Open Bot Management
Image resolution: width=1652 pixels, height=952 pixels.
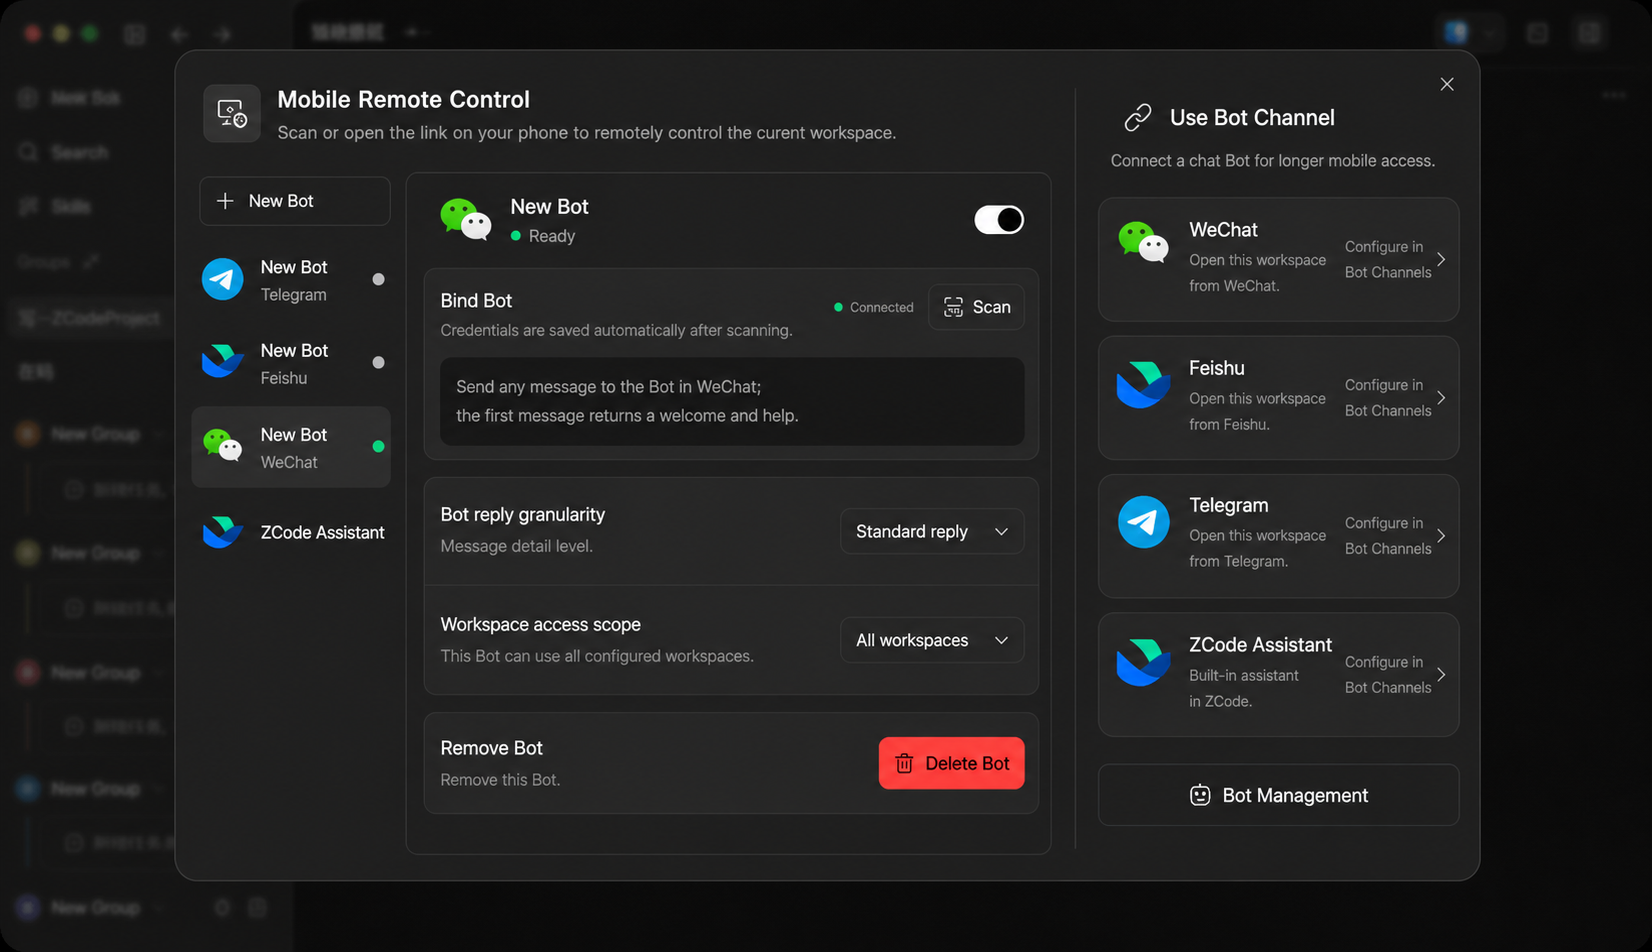pos(1278,795)
